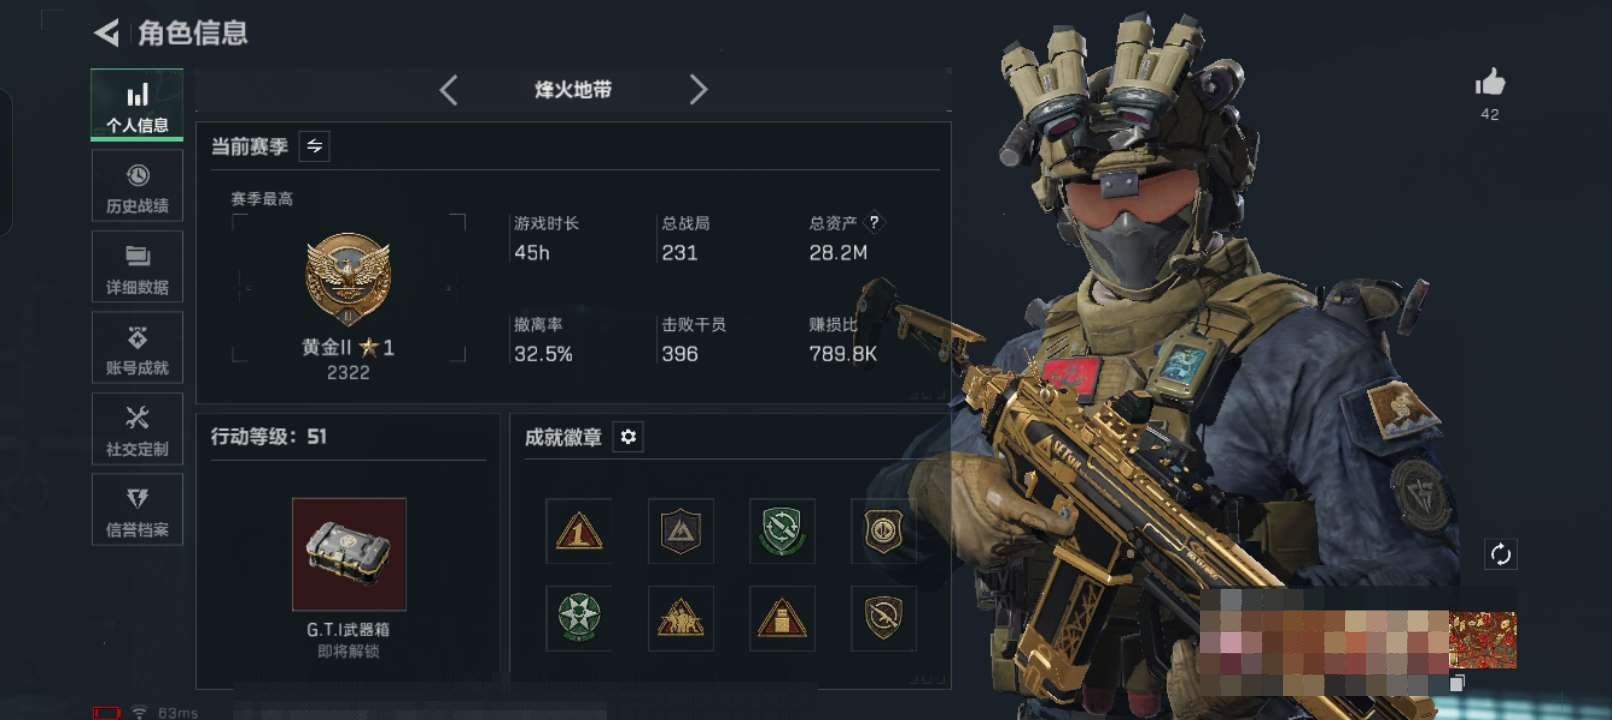The image size is (1612, 720).
Task: Open the 社交定制 tab
Action: (137, 429)
